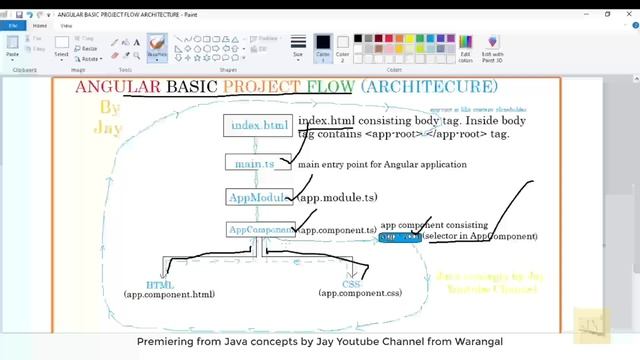Pick the Rectangle shape
640x360 pixels.
click(207, 39)
